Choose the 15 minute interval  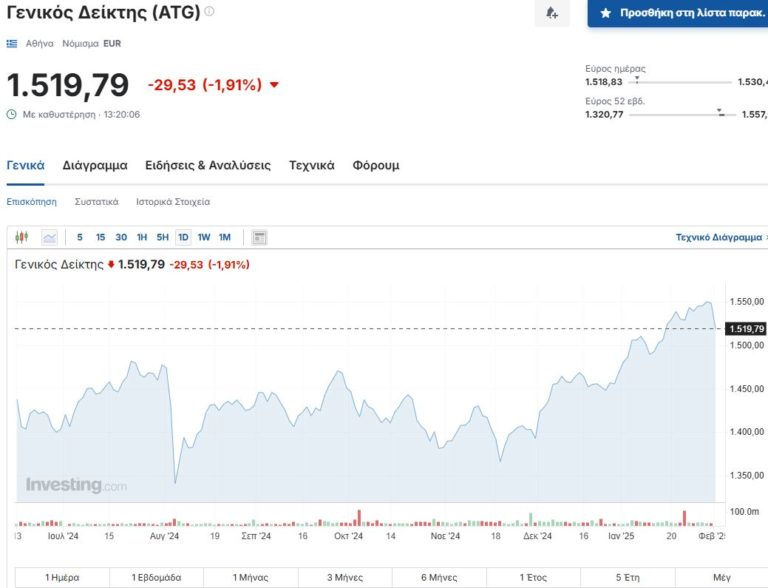100,237
